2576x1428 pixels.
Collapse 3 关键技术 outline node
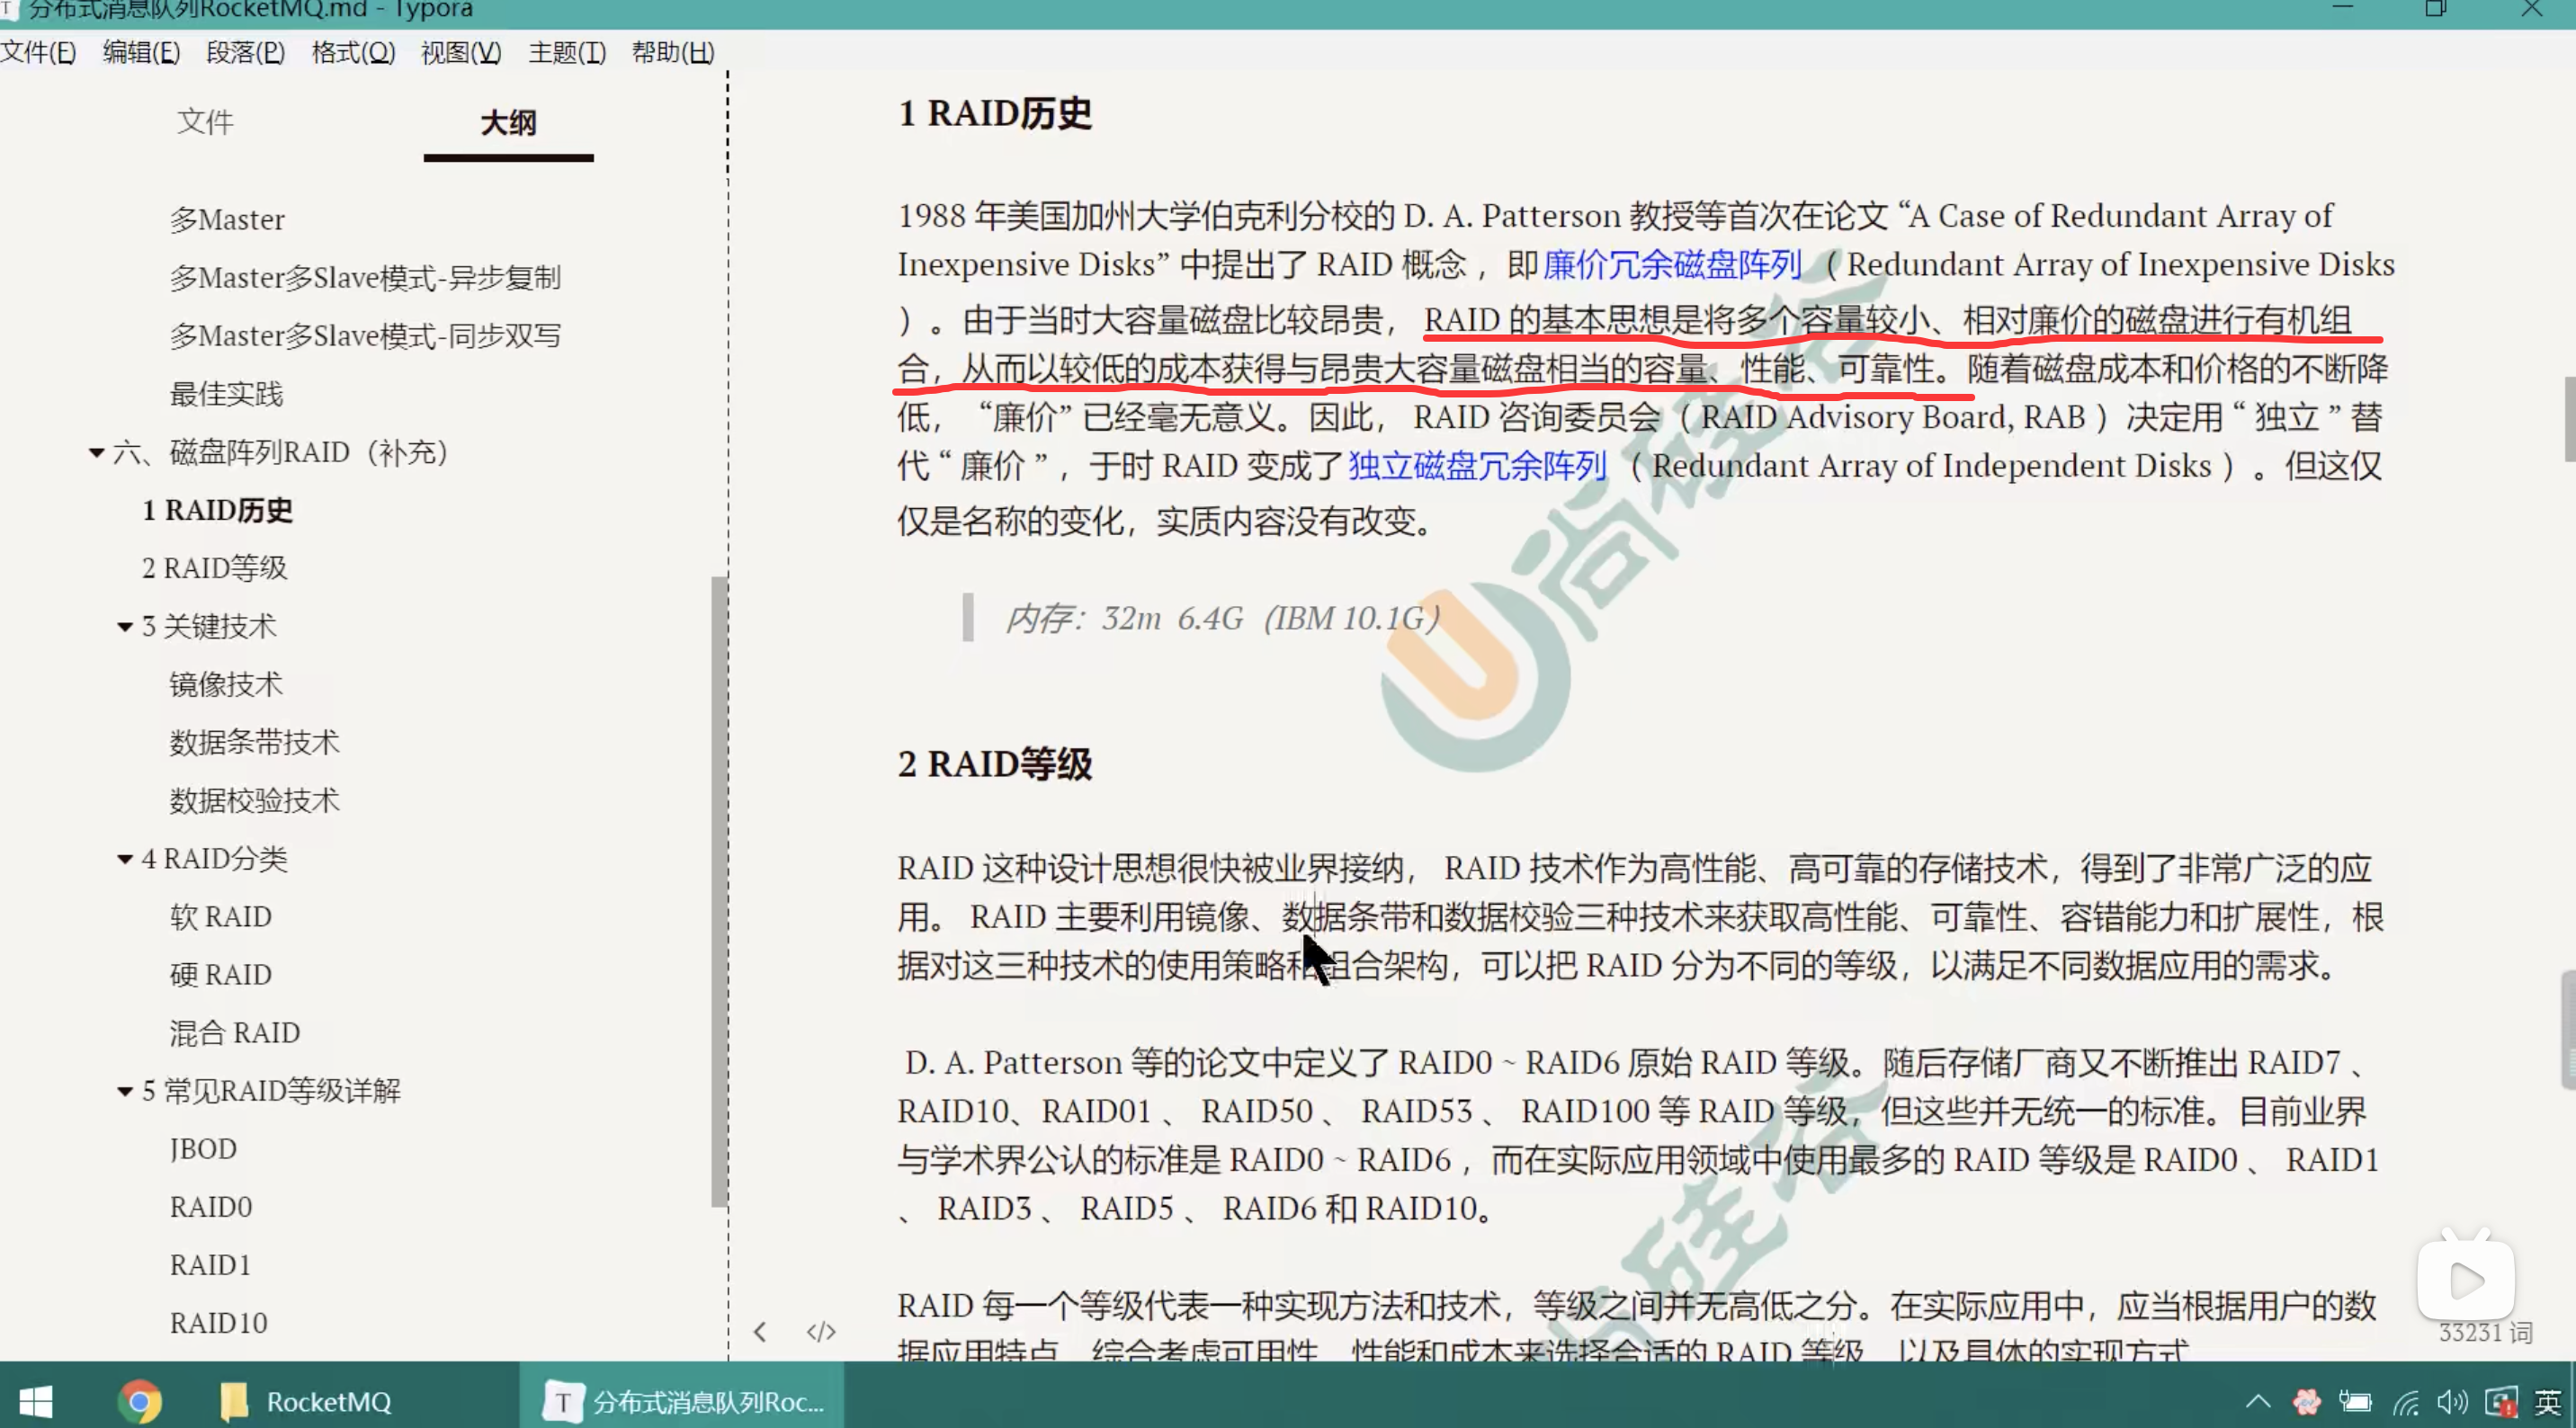125,627
